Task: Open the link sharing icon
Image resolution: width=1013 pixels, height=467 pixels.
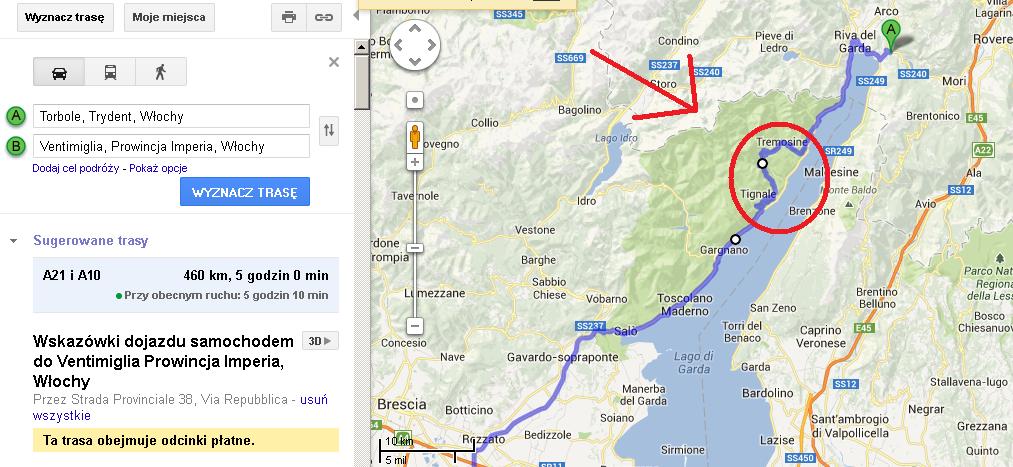Action: [x=324, y=17]
